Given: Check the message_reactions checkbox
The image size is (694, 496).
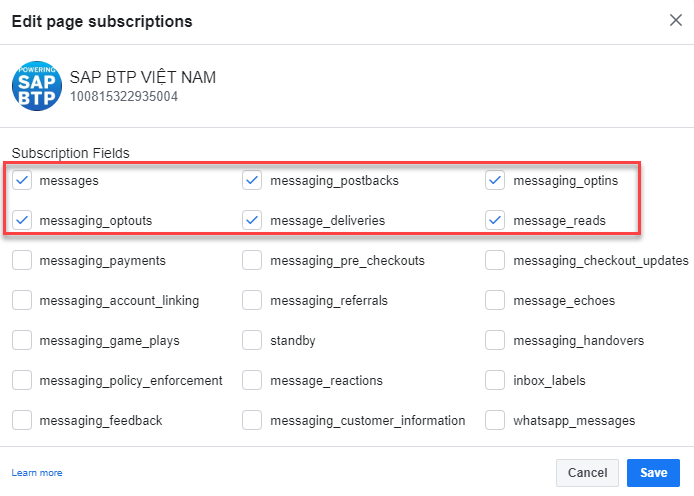Looking at the screenshot, I should pyautogui.click(x=252, y=381).
